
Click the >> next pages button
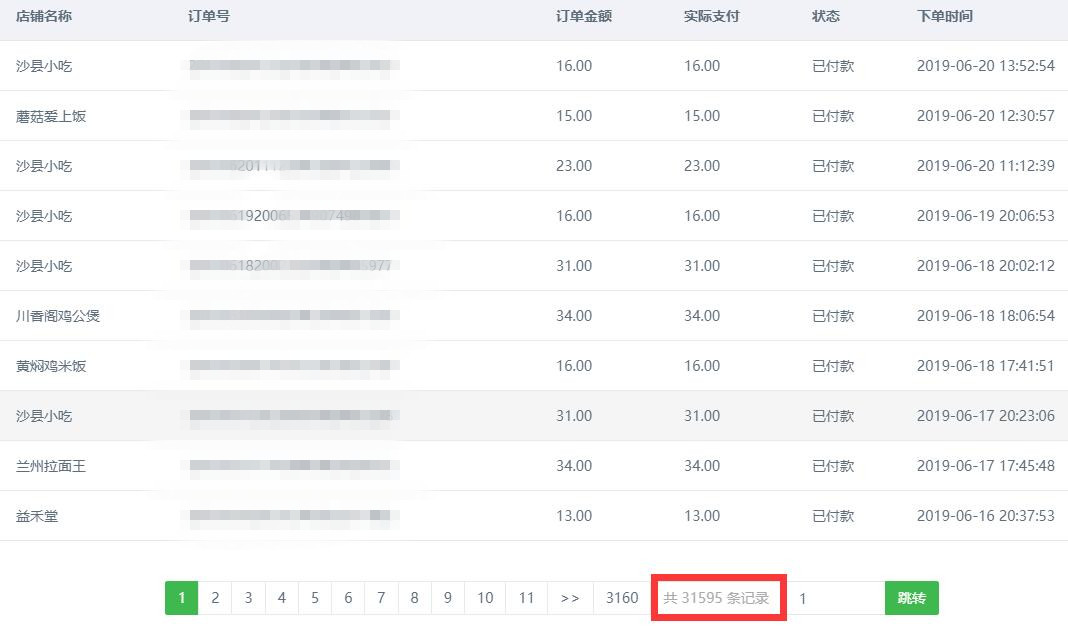tap(570, 598)
